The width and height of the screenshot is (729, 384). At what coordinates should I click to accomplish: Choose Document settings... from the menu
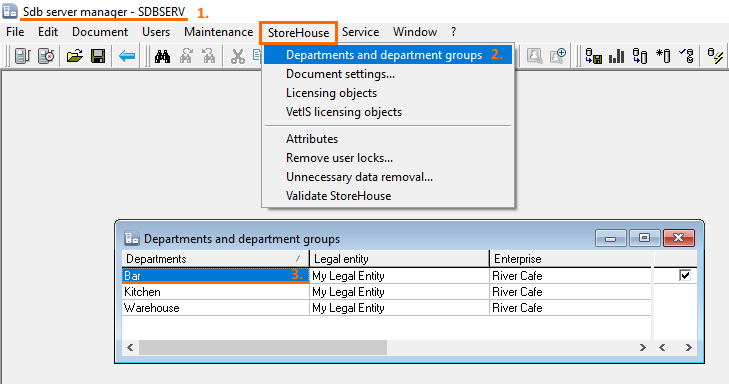[x=340, y=74]
